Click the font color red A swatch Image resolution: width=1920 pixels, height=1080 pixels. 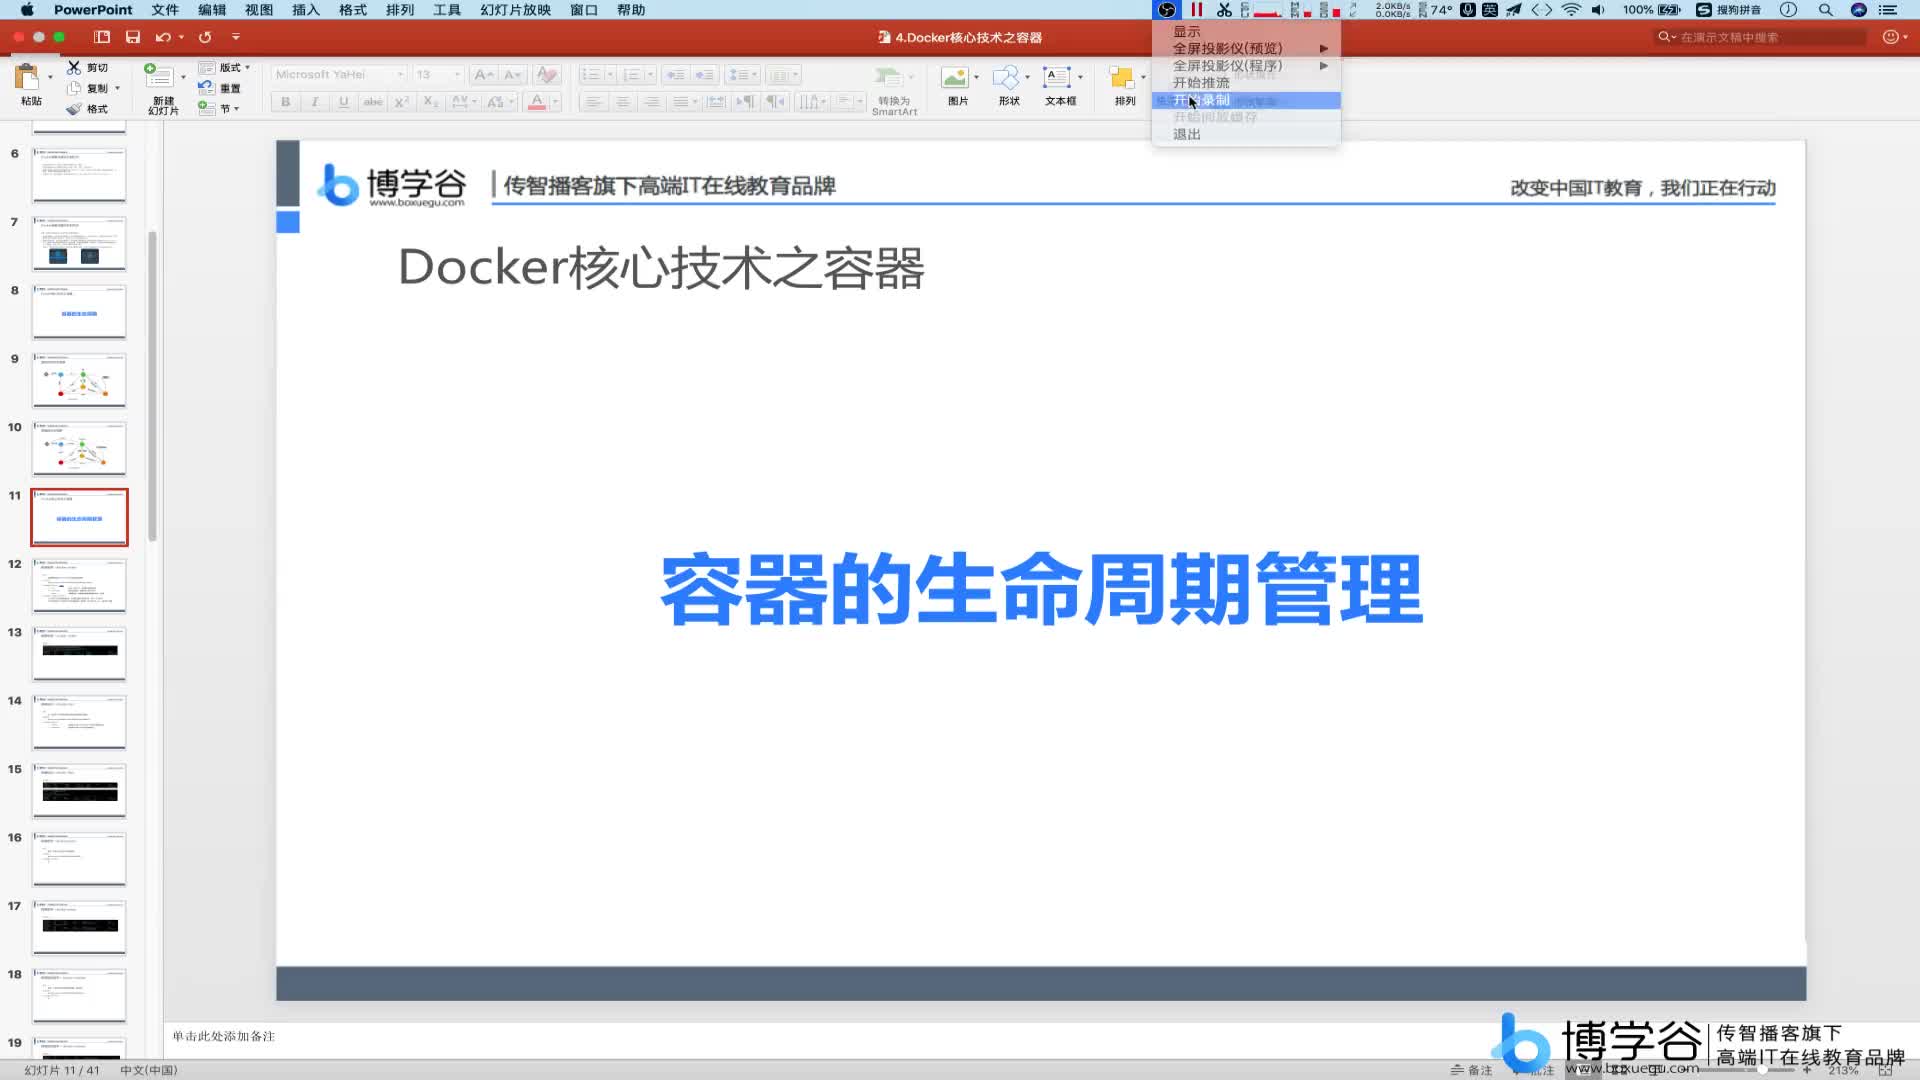click(537, 102)
